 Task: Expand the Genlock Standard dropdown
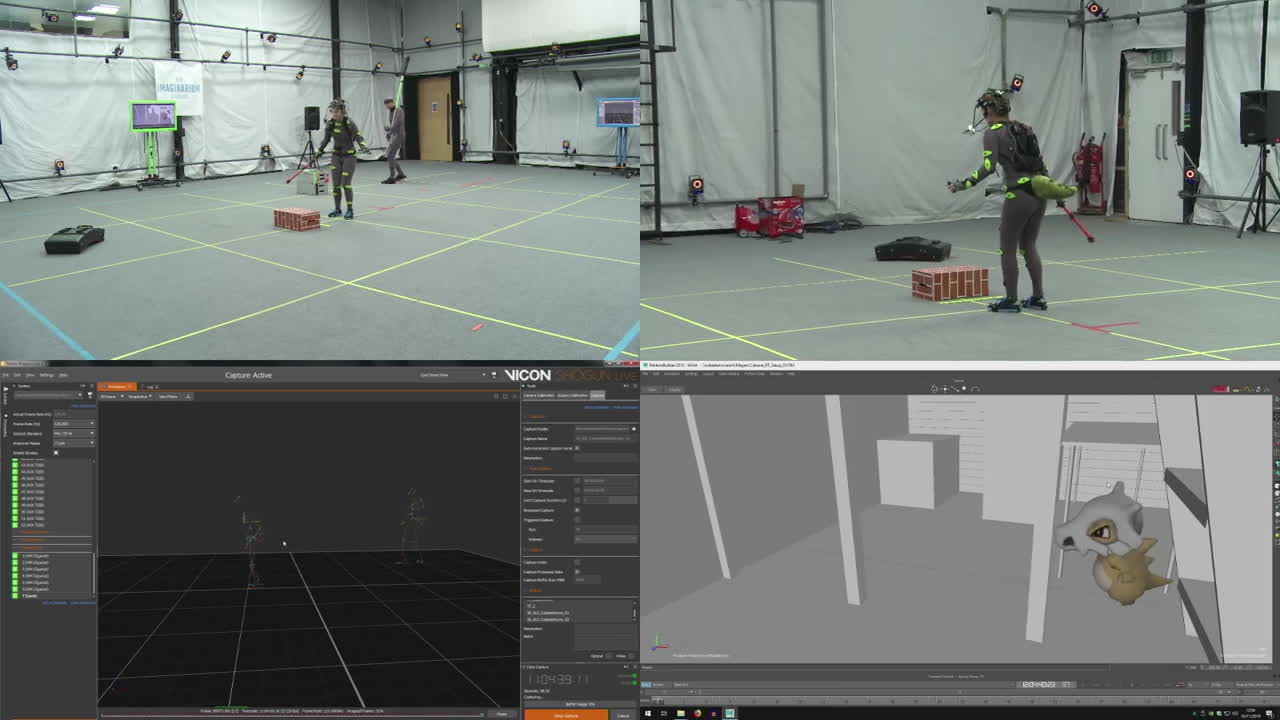[74, 433]
